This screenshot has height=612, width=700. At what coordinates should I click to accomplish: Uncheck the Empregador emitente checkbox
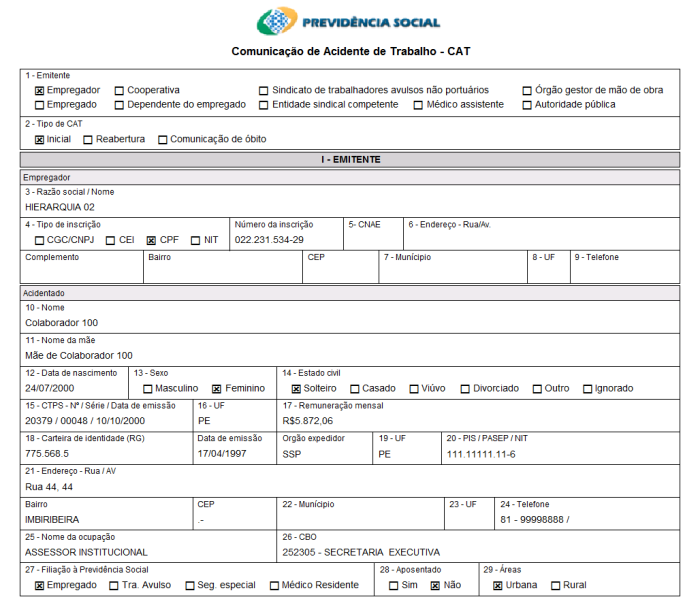pyautogui.click(x=39, y=90)
